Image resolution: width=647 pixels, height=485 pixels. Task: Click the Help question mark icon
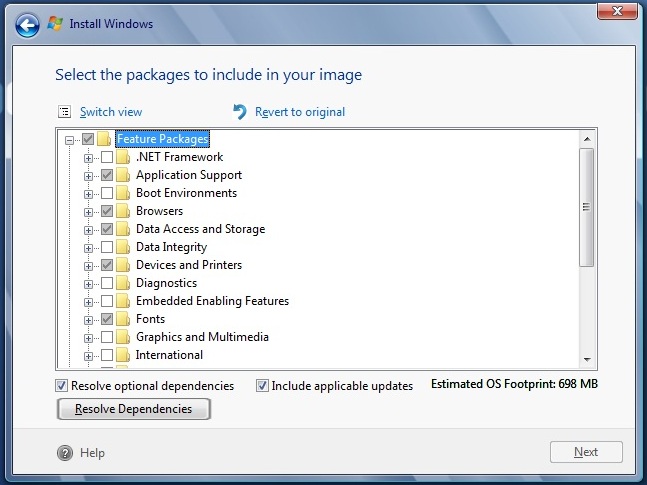pos(65,453)
